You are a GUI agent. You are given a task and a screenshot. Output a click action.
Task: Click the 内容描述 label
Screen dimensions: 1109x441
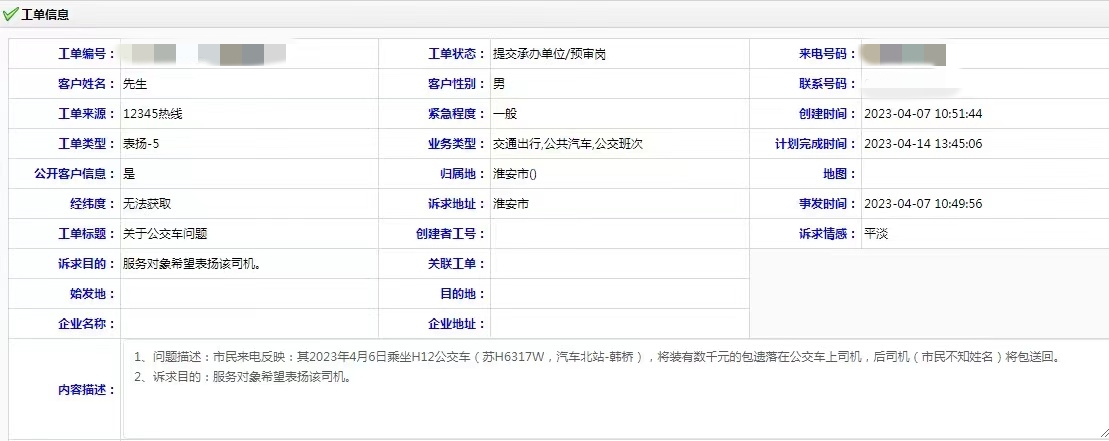tap(86, 389)
